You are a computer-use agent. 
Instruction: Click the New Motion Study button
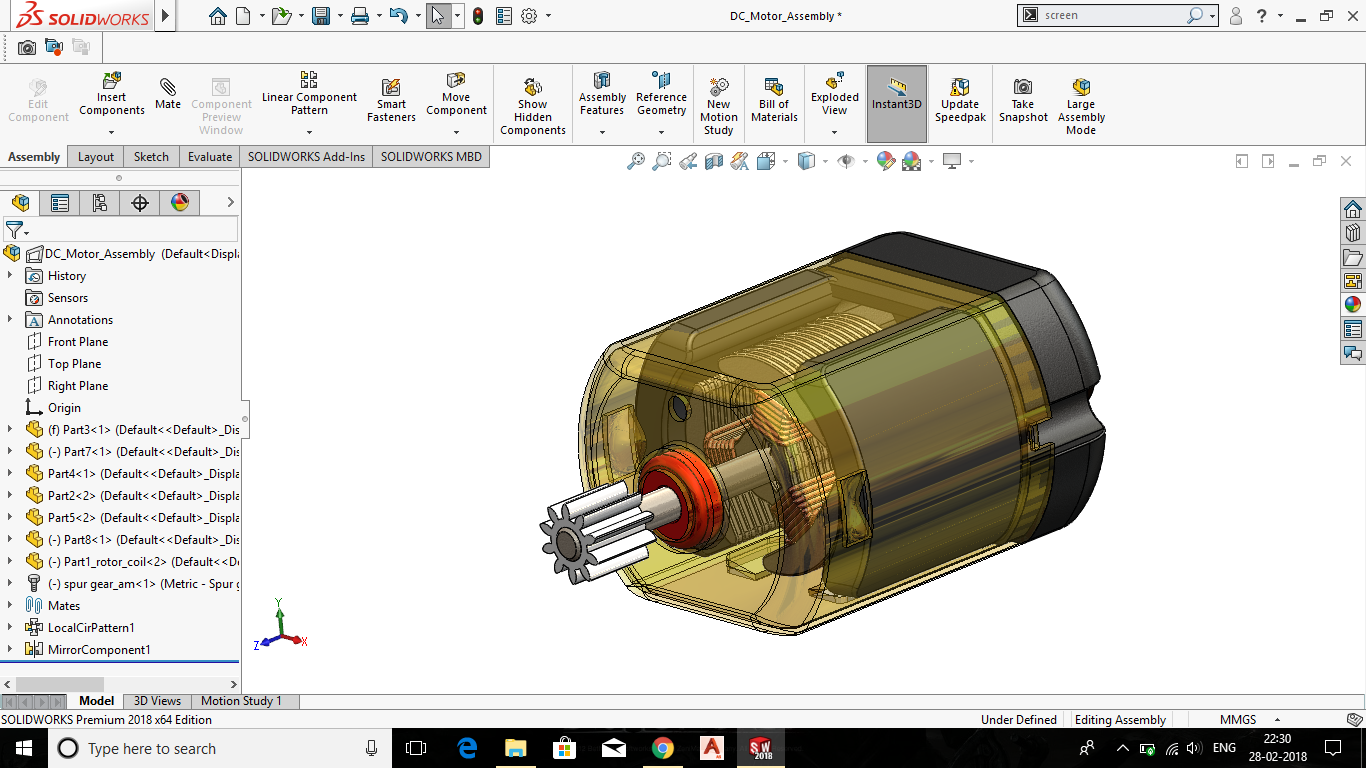coord(718,88)
